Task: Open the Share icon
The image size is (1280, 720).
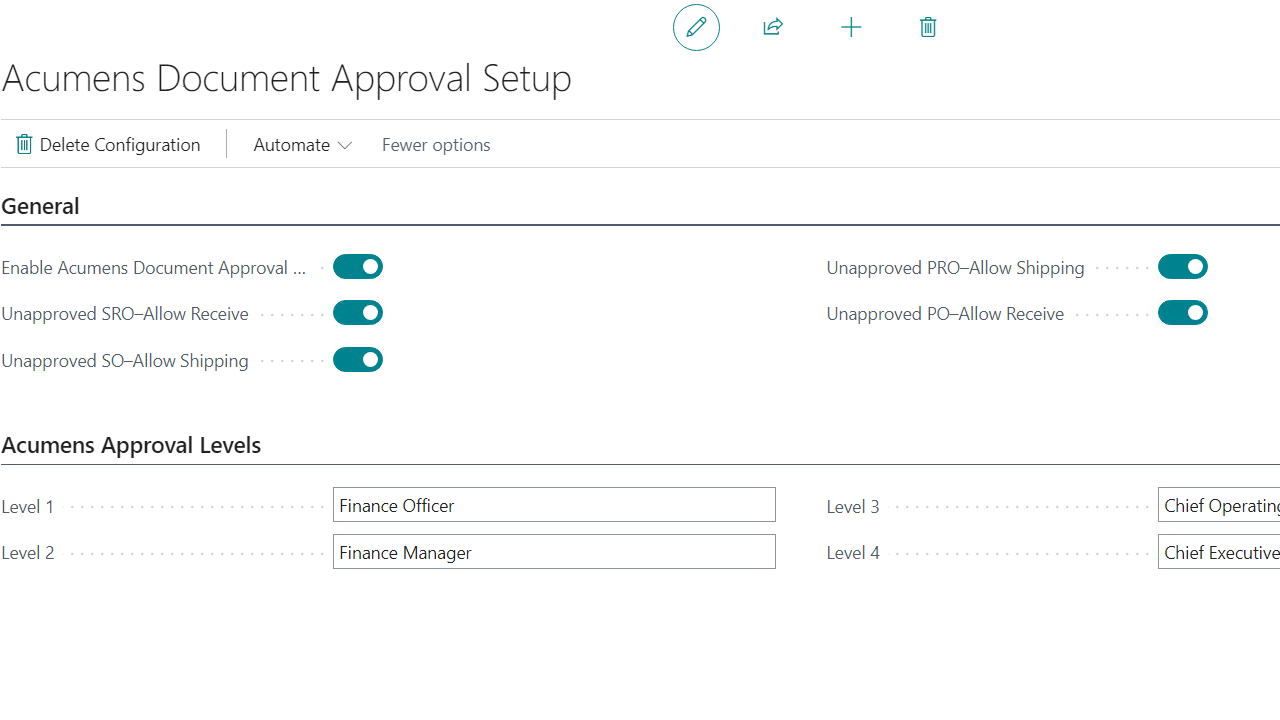Action: 773,27
